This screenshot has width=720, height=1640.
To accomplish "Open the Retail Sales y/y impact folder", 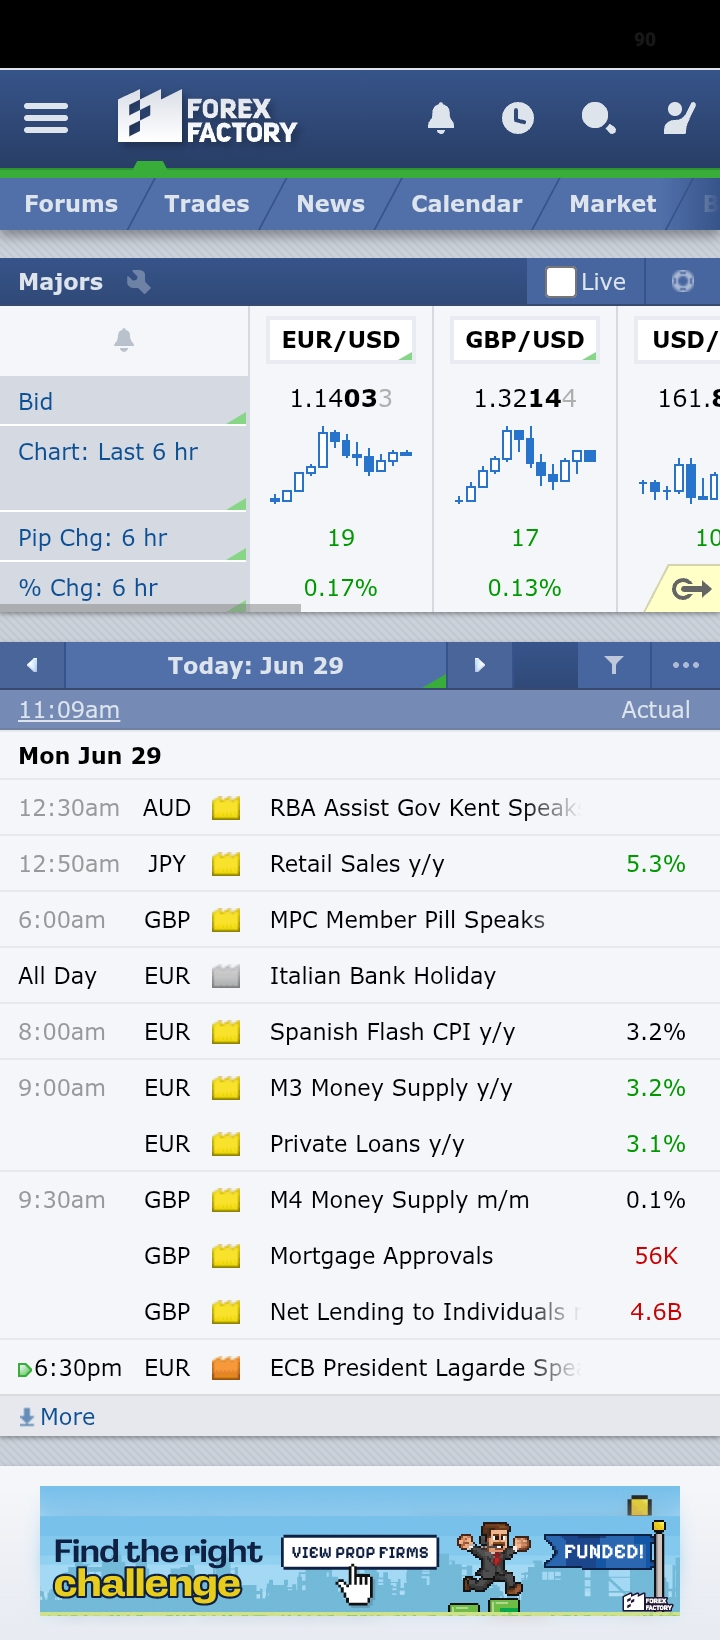I will pos(227,864).
